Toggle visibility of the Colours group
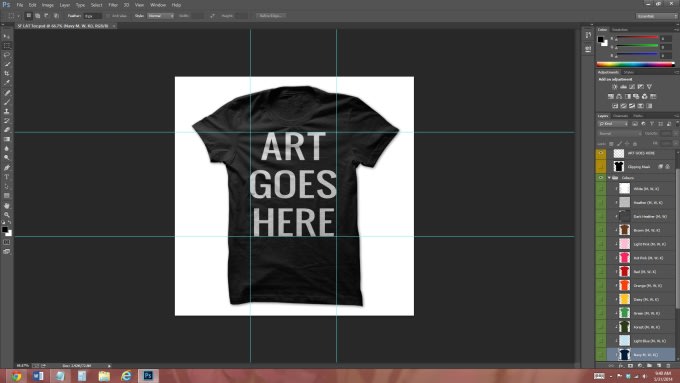The height and width of the screenshot is (383, 680). (601, 178)
